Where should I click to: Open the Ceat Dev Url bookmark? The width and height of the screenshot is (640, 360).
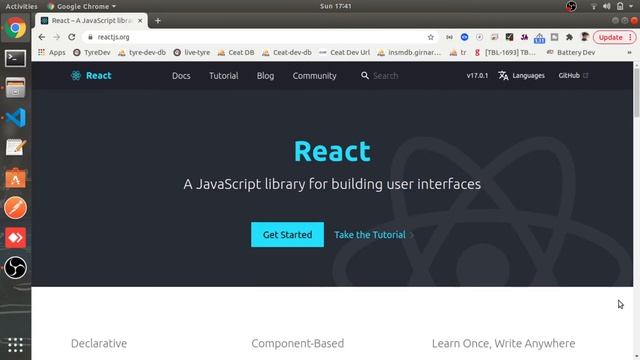point(344,52)
